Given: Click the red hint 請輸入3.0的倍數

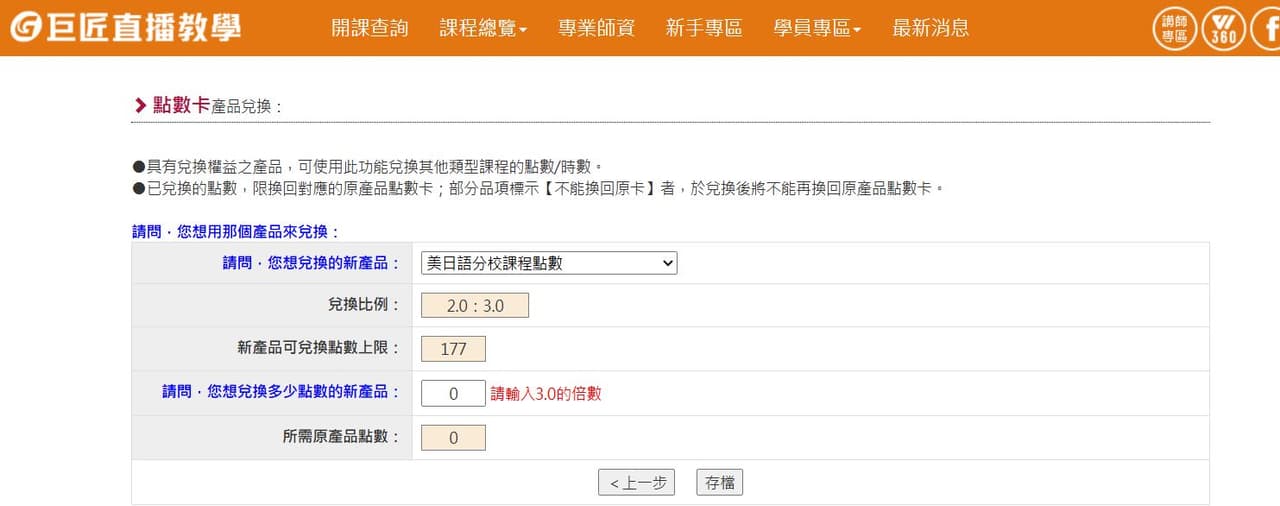Looking at the screenshot, I should pyautogui.click(x=546, y=394).
